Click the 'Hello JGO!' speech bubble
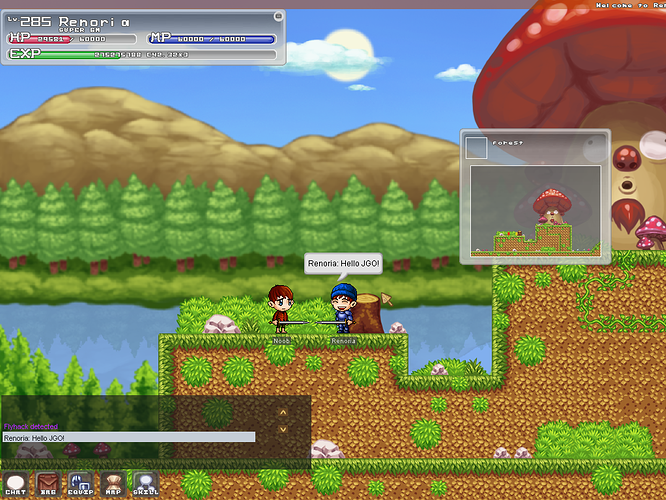 (x=344, y=264)
